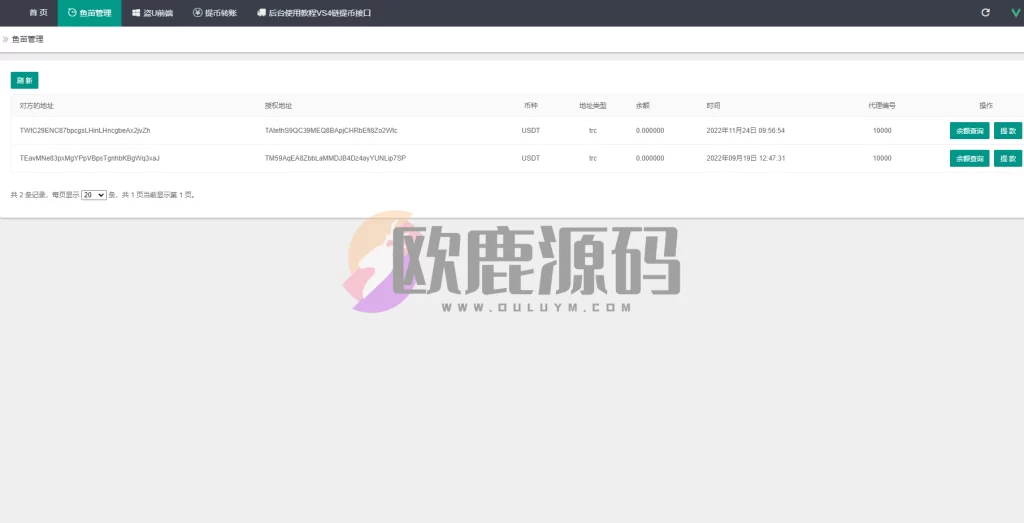Click timestamp 2022年09月19日 12:47:31

click(746, 159)
